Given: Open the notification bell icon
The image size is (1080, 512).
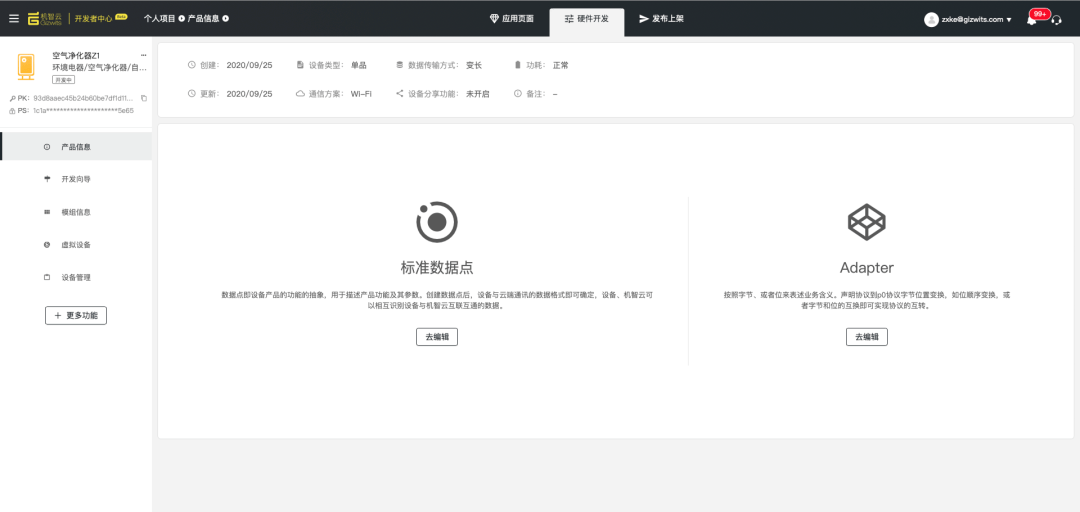Looking at the screenshot, I should 1031,20.
